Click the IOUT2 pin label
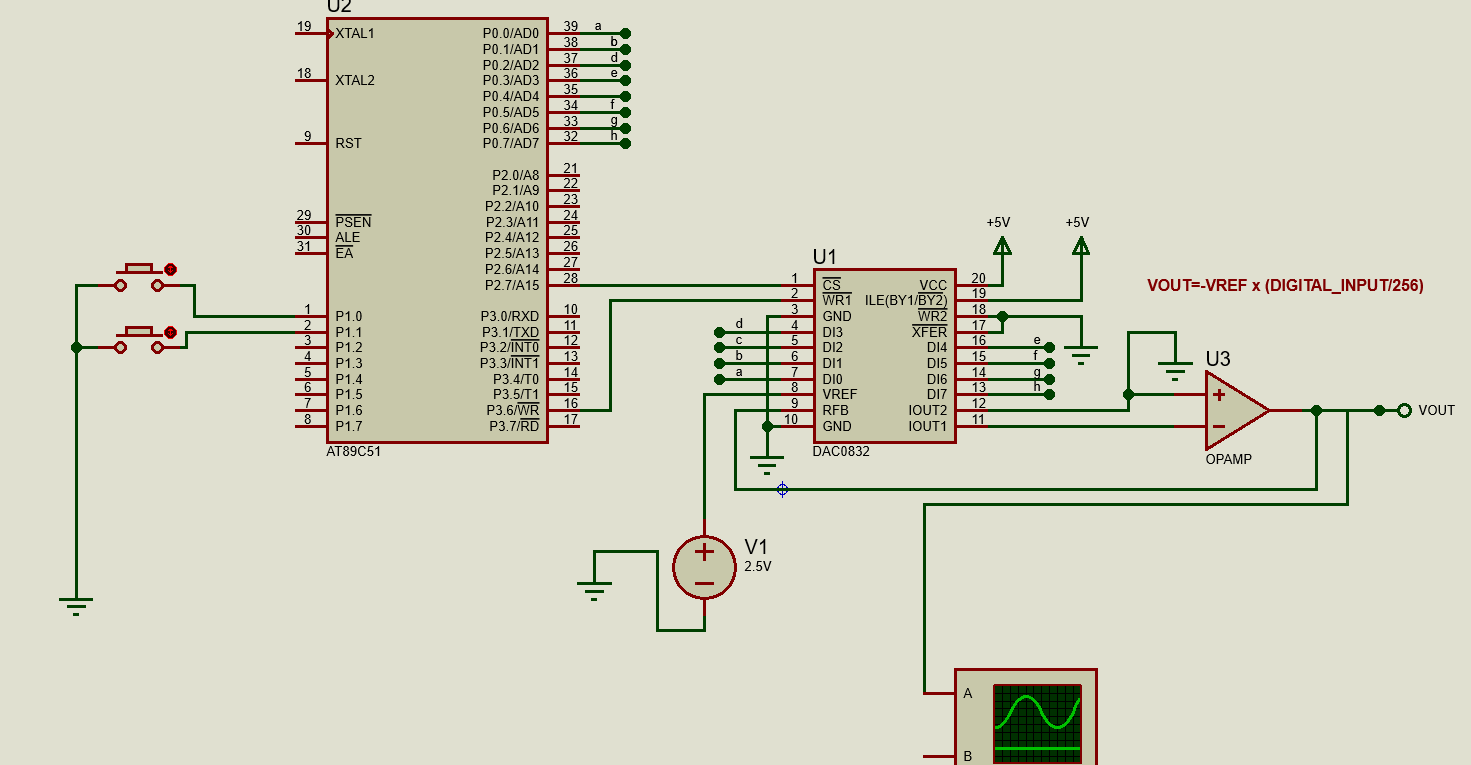Viewport: 1471px width, 765px height. tap(927, 410)
